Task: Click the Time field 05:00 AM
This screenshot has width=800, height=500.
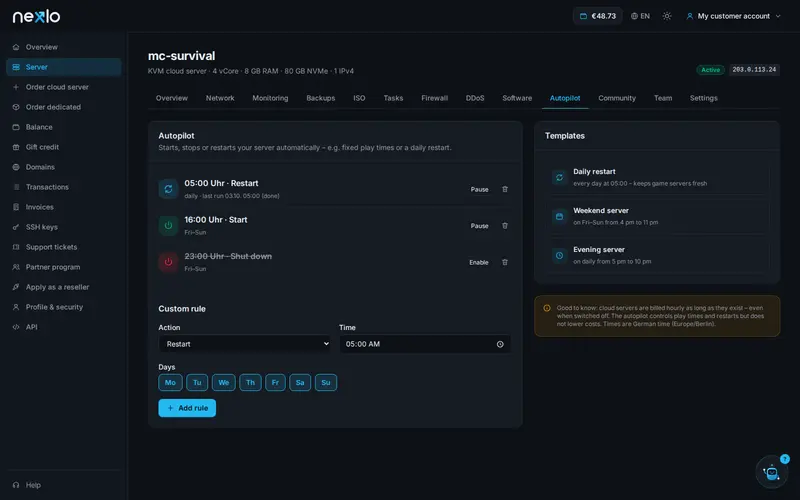Action: (x=425, y=344)
